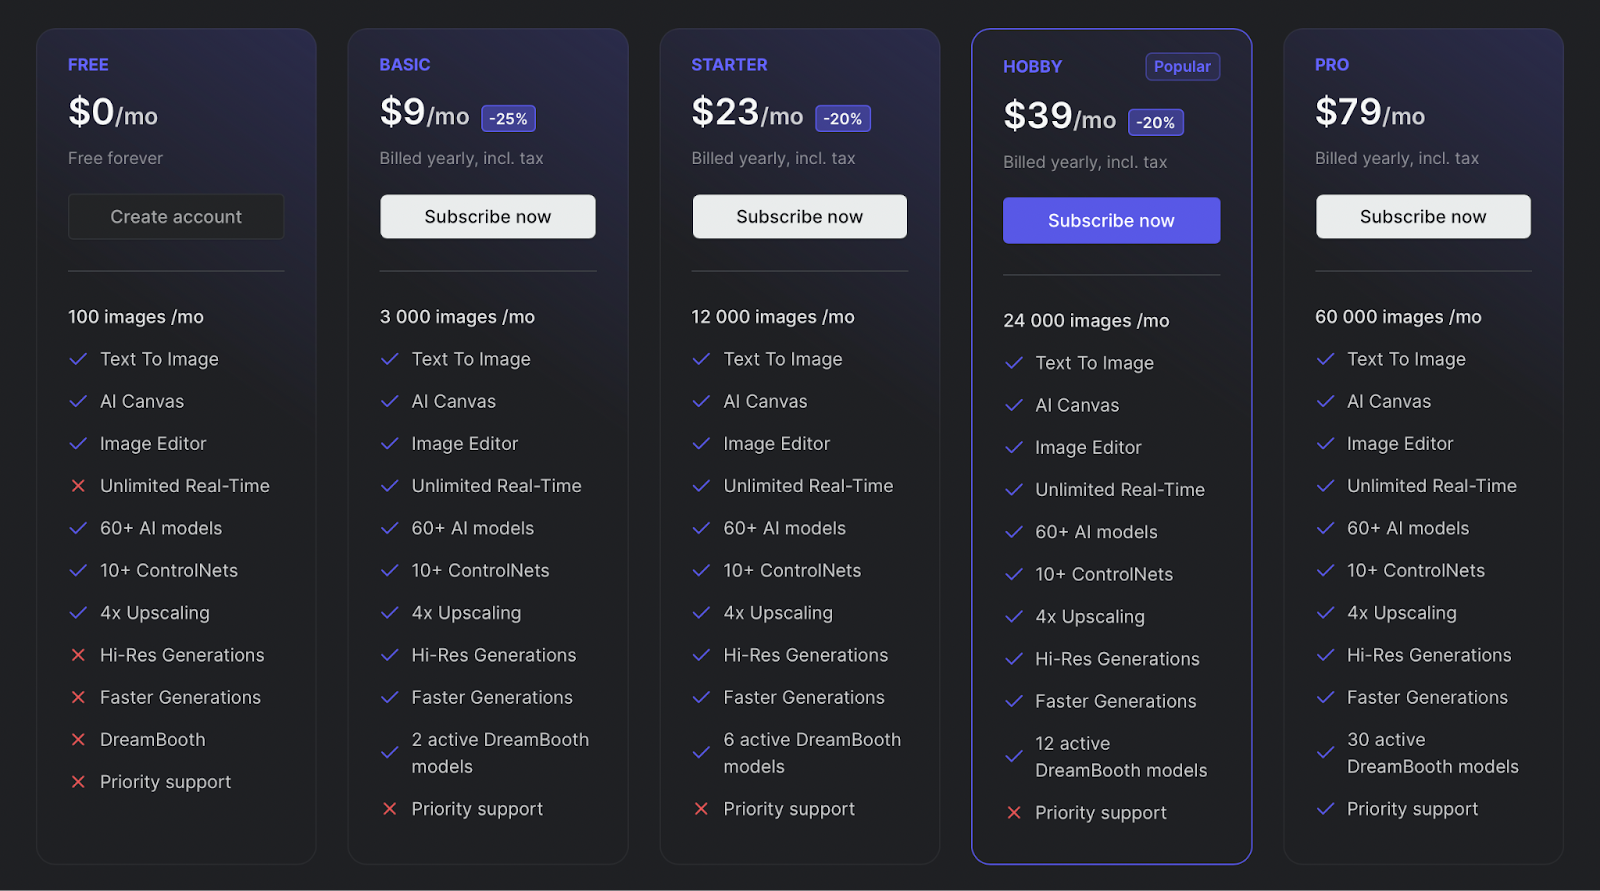Click checkmark beside 4x Upscaling in Free
1600x891 pixels.
pyautogui.click(x=78, y=613)
